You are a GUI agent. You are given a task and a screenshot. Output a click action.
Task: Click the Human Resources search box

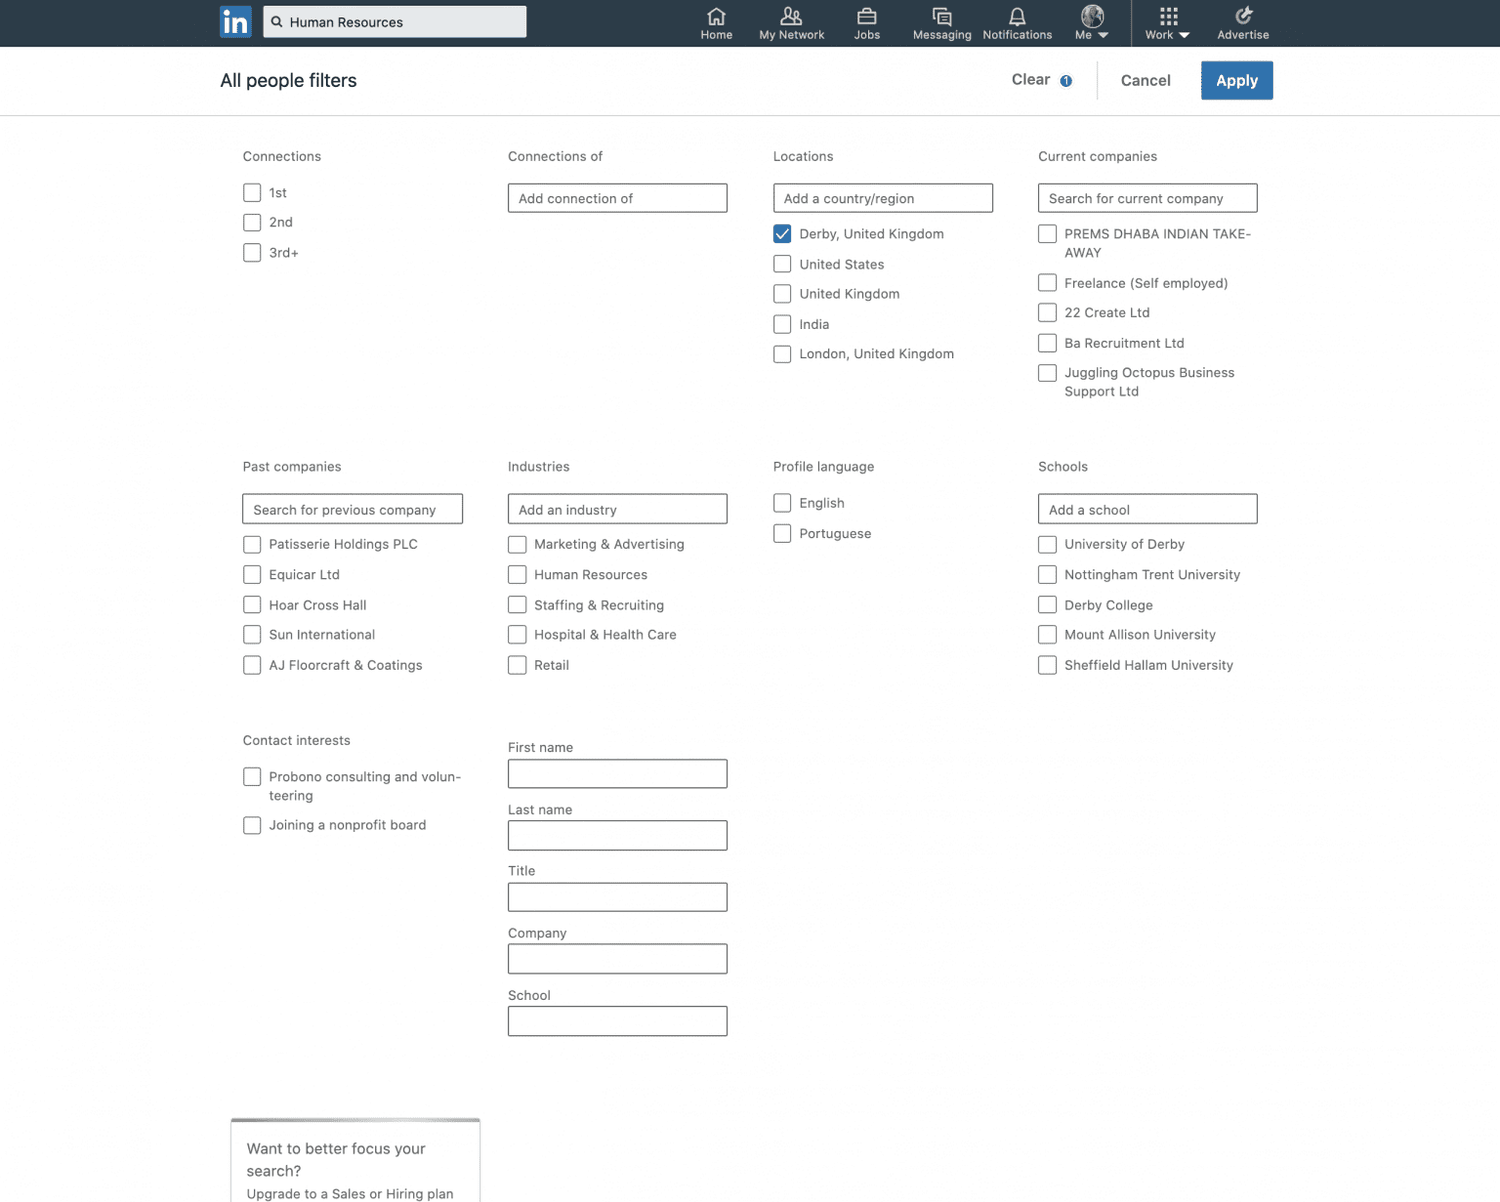pyautogui.click(x=395, y=22)
